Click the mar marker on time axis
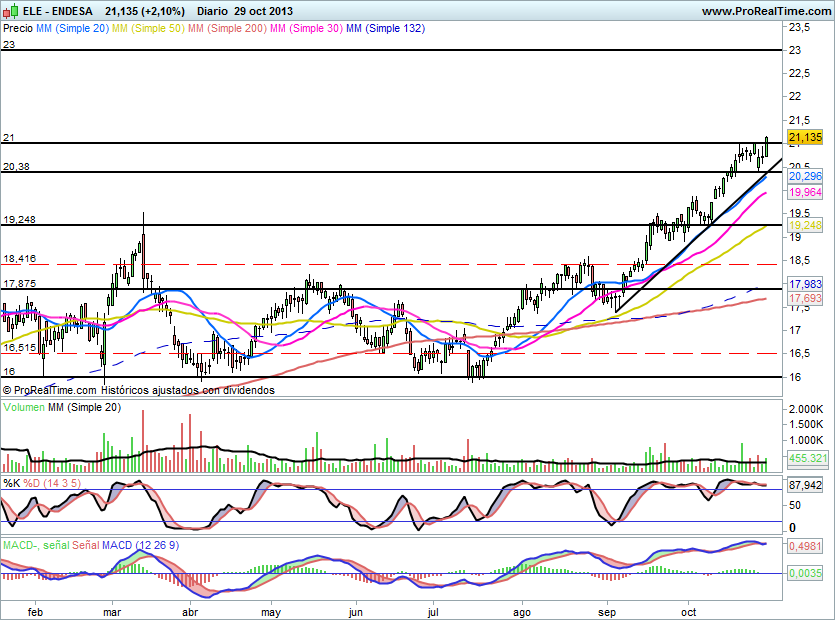Screen dimensions: 835x620 [112, 609]
